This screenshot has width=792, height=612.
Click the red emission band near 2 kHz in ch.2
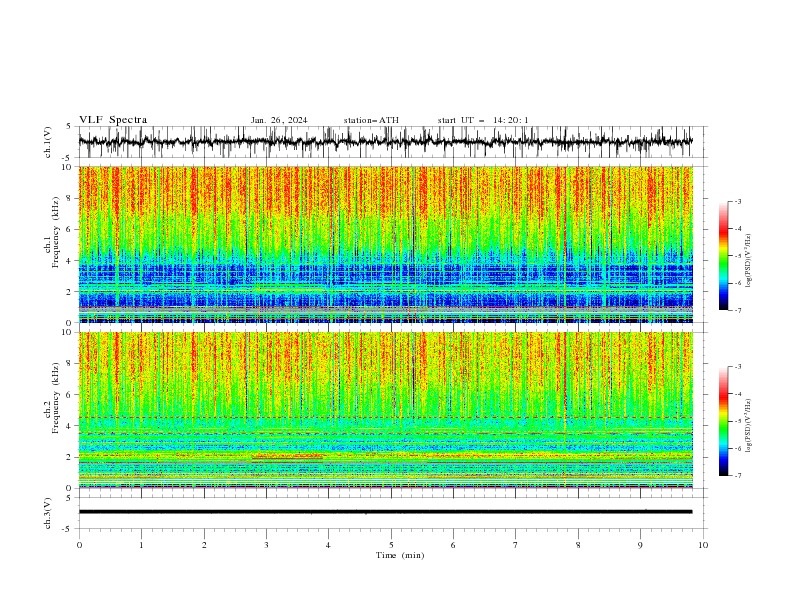click(x=287, y=457)
